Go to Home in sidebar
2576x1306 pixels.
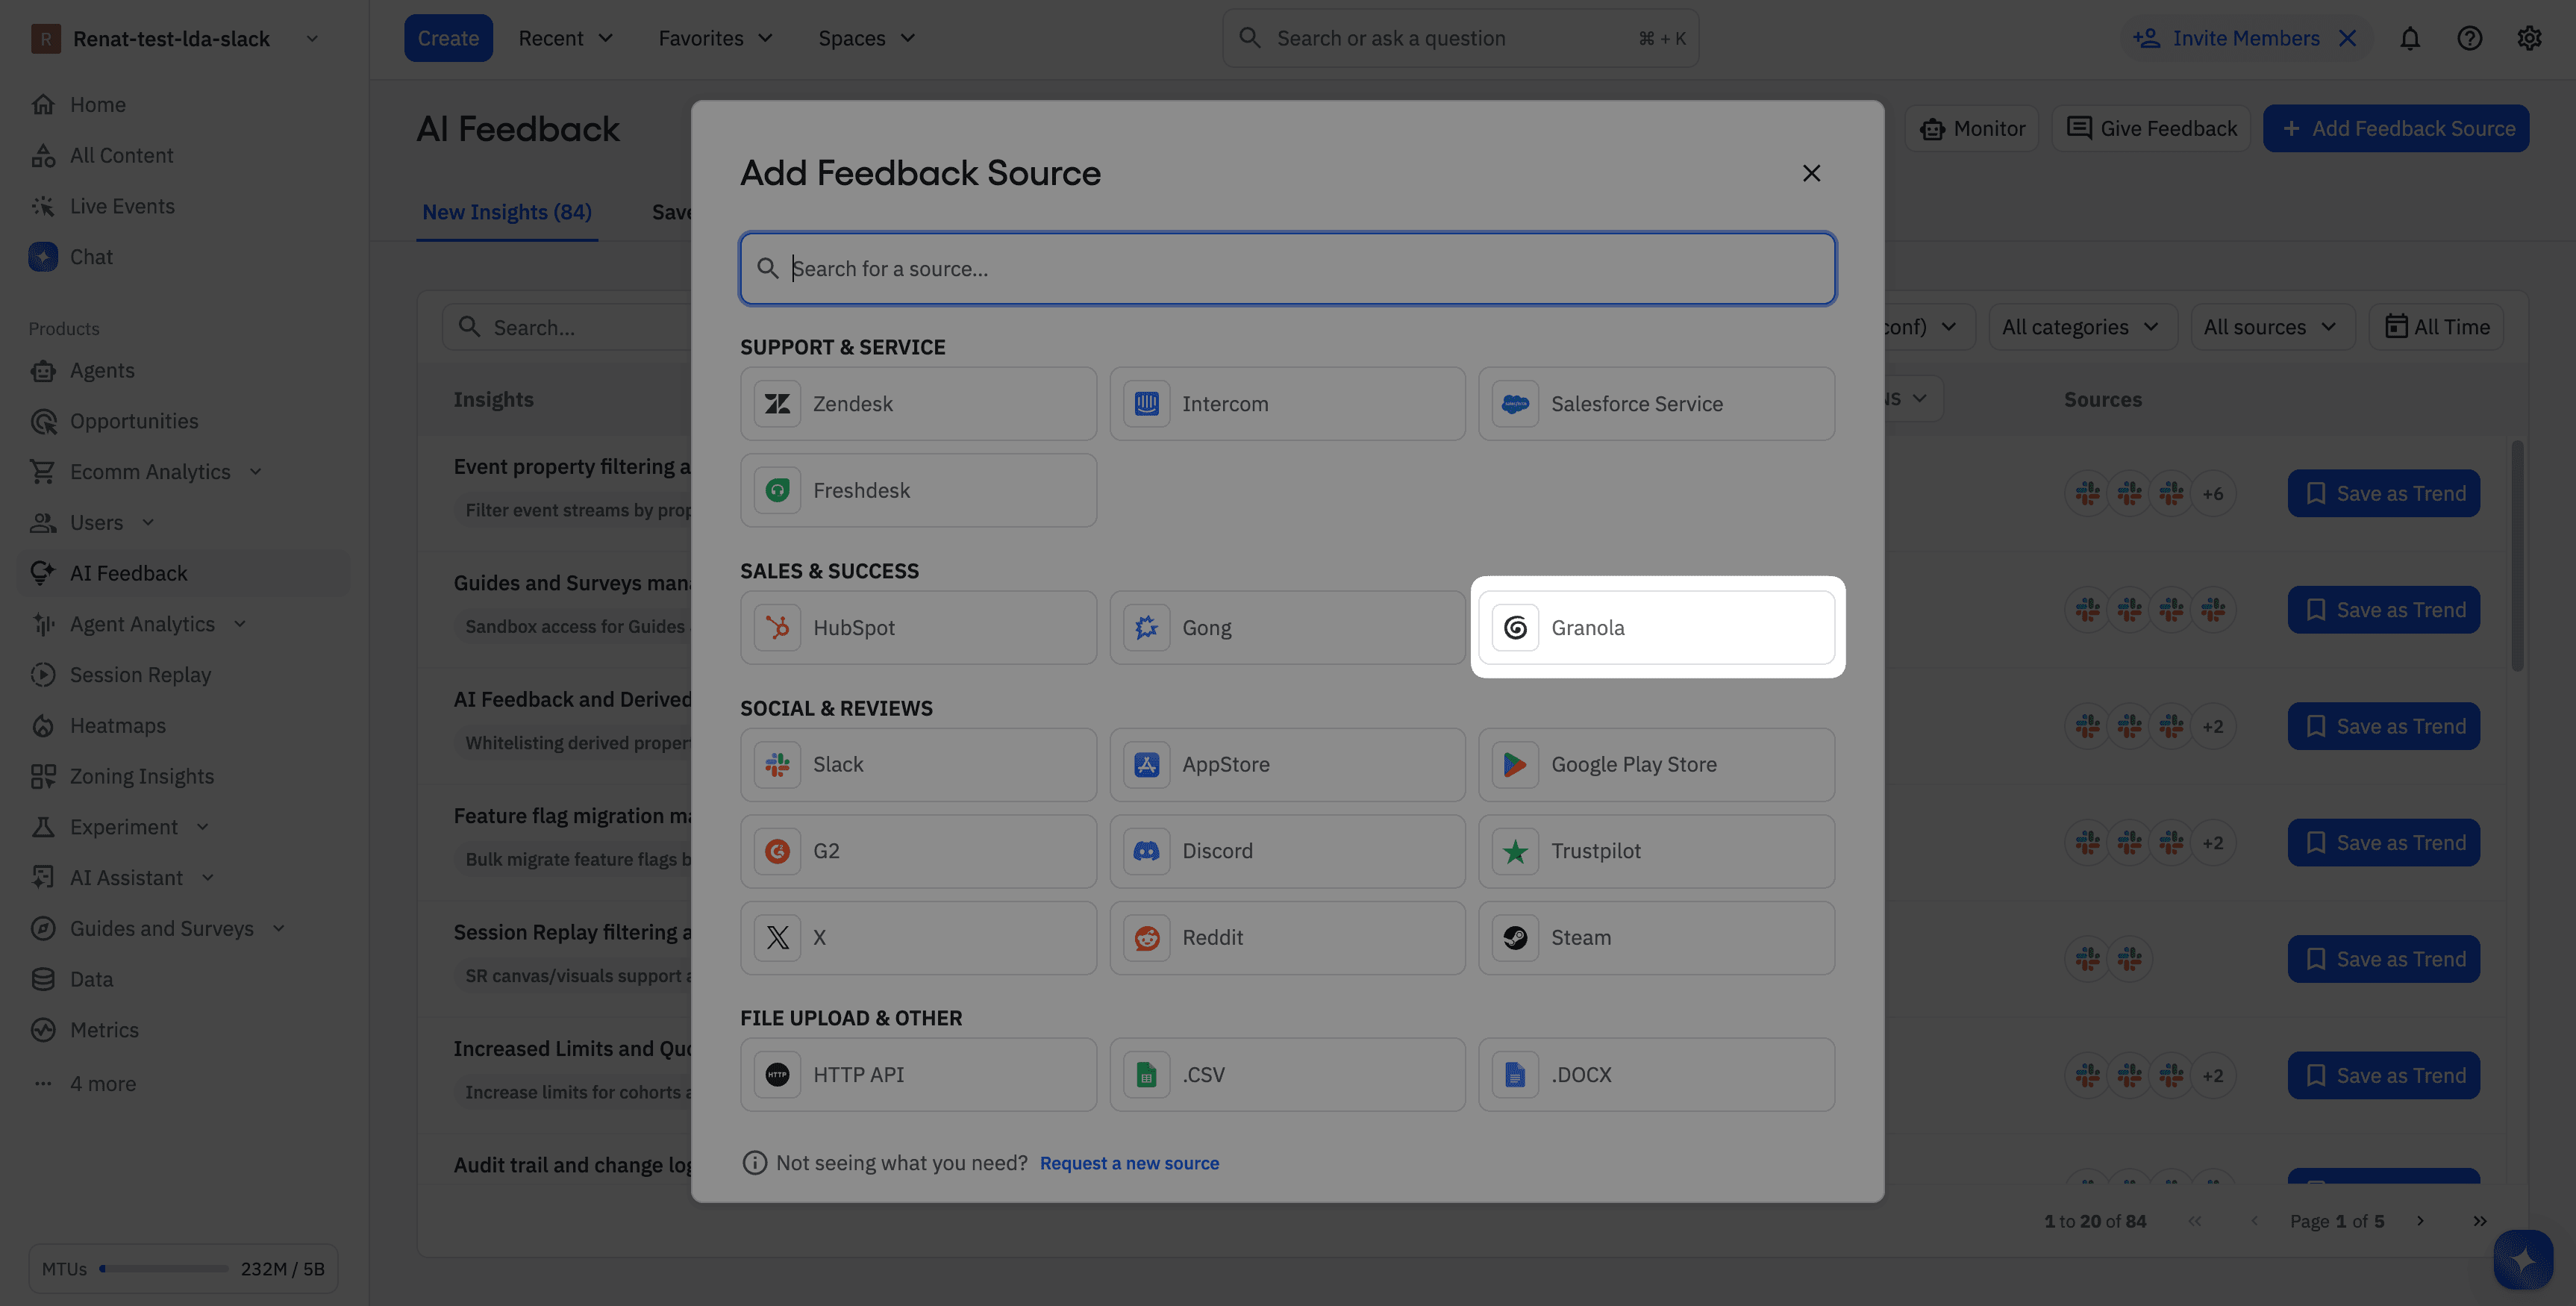[97, 105]
